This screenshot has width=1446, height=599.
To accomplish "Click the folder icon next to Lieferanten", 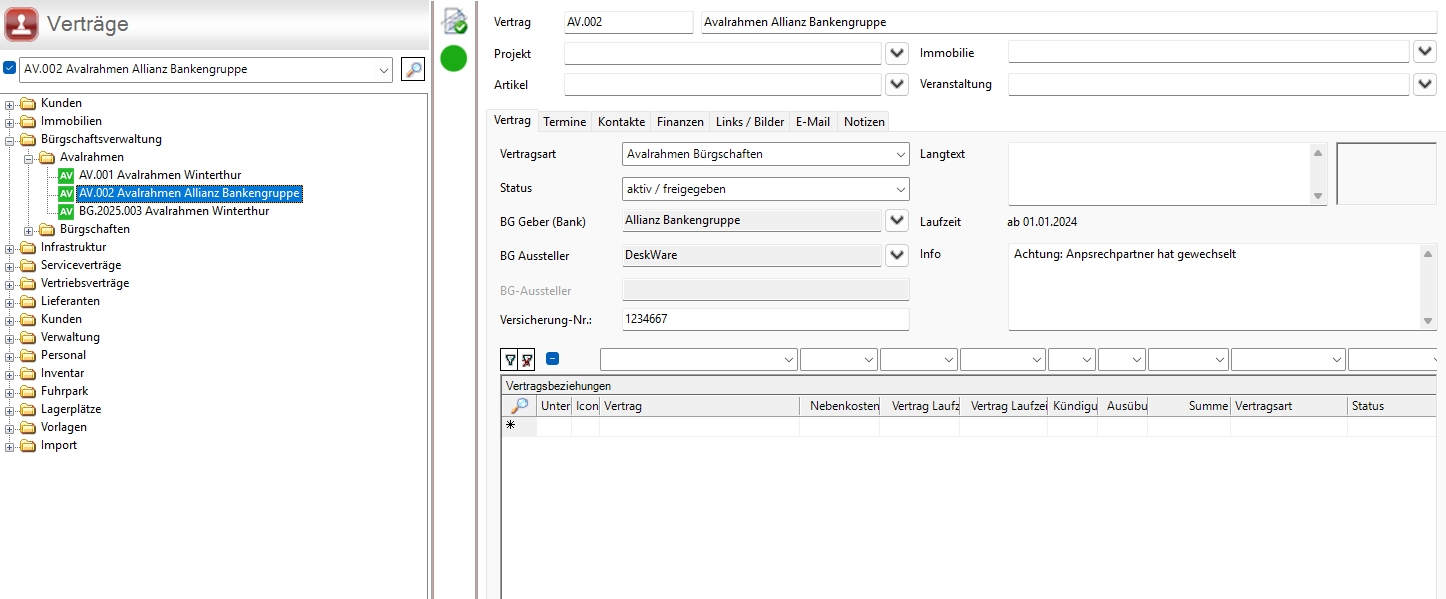I will tap(28, 301).
